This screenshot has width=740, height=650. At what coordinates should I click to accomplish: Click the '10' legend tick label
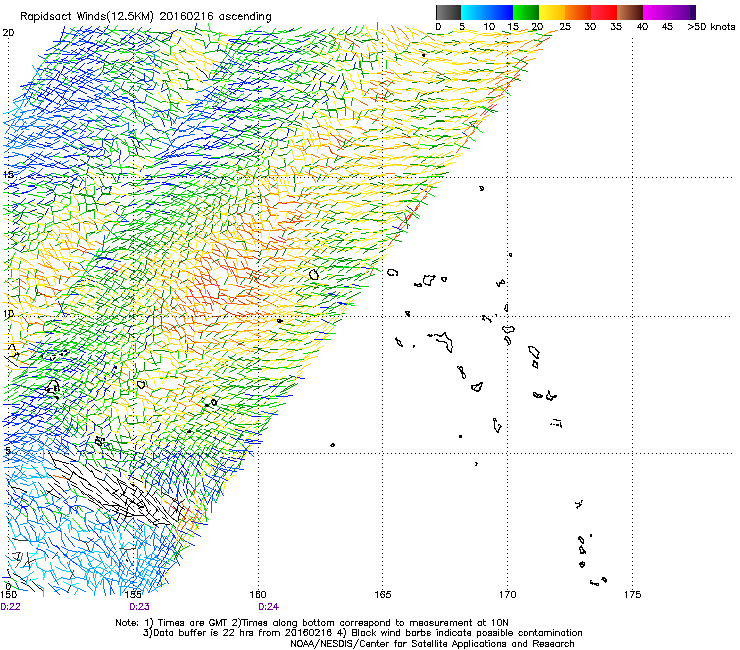[x=489, y=27]
